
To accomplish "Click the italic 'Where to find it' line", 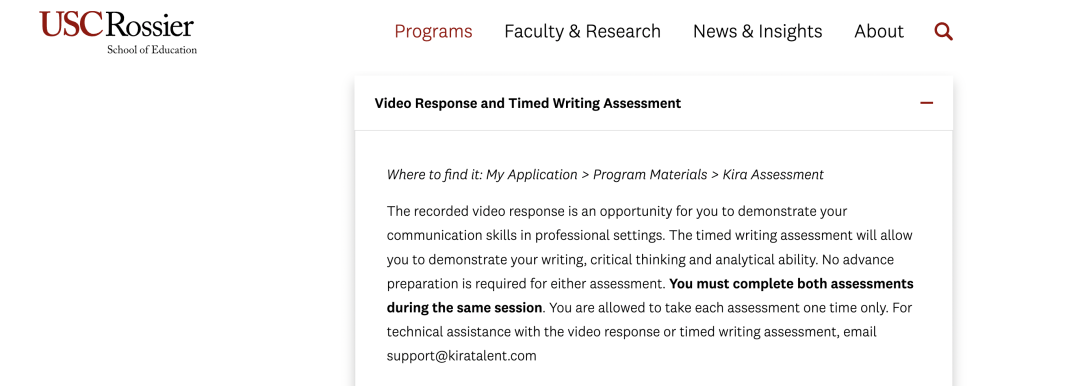I will click(x=605, y=175).
